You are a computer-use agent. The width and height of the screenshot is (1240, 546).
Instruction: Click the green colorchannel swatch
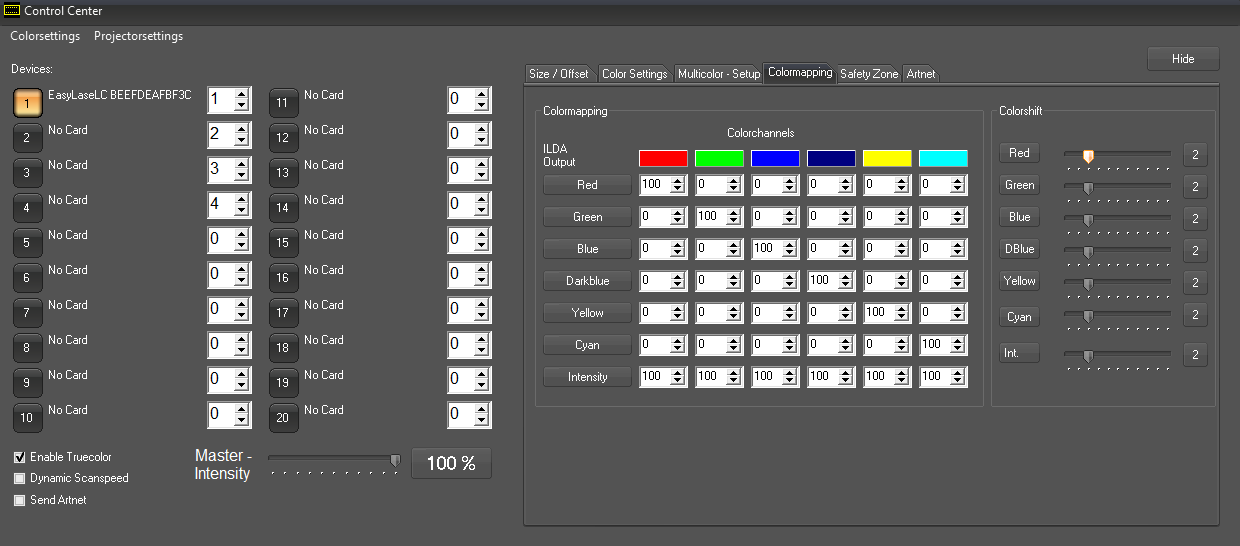pyautogui.click(x=719, y=158)
